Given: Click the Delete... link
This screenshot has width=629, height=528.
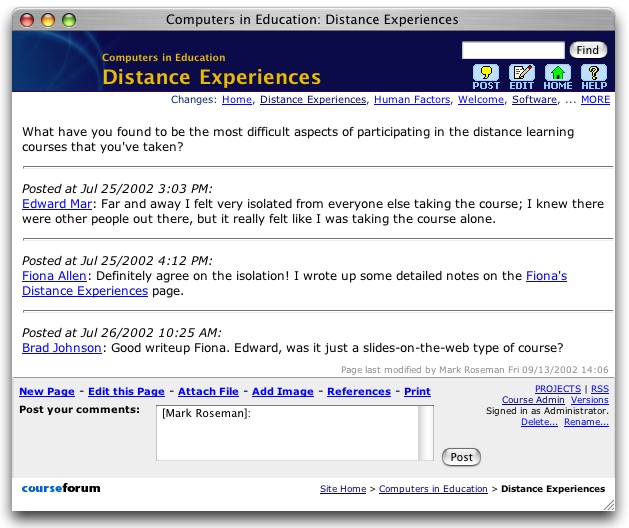Looking at the screenshot, I should pos(539,422).
